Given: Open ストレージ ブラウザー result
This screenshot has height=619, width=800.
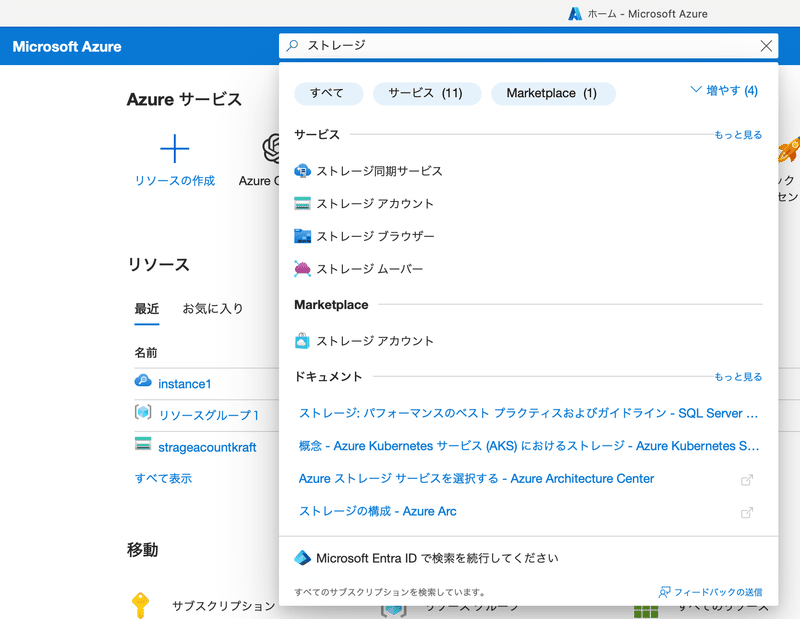Looking at the screenshot, I should (376, 236).
